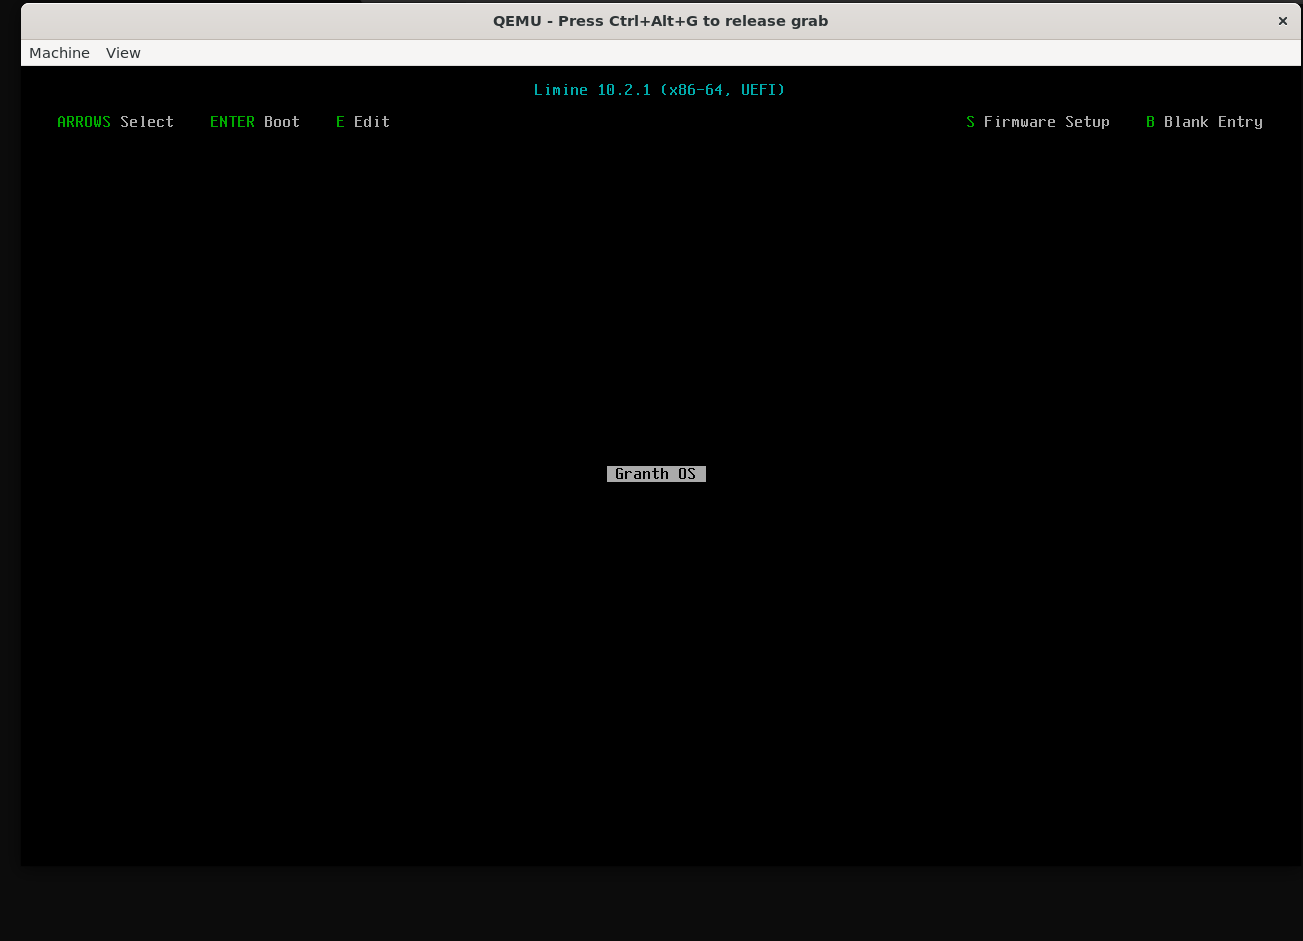The height and width of the screenshot is (941, 1303).
Task: Click the Firmware Setup label
Action: point(1046,122)
